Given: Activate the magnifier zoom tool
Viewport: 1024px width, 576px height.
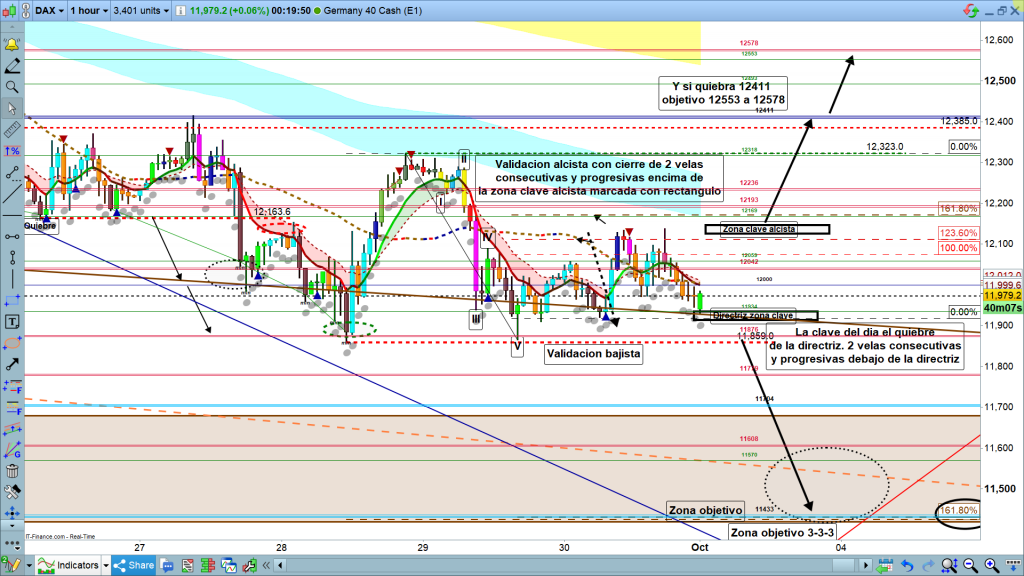Looking at the screenshot, I should [x=13, y=87].
